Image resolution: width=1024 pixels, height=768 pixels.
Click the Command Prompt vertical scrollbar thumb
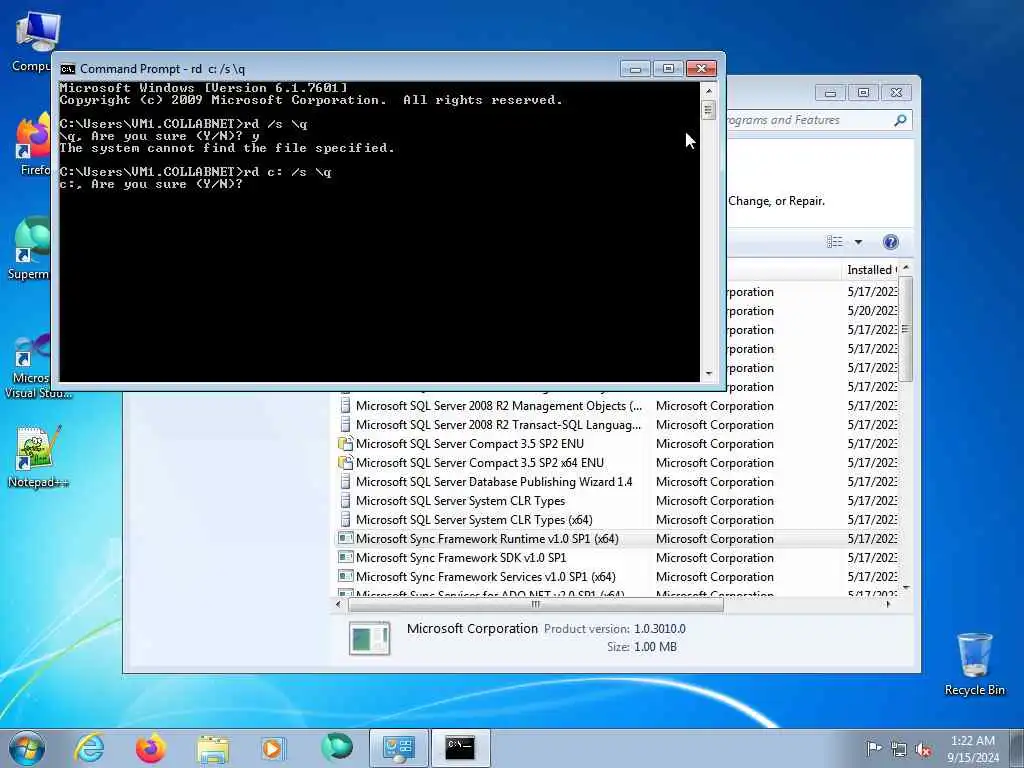pyautogui.click(x=709, y=109)
